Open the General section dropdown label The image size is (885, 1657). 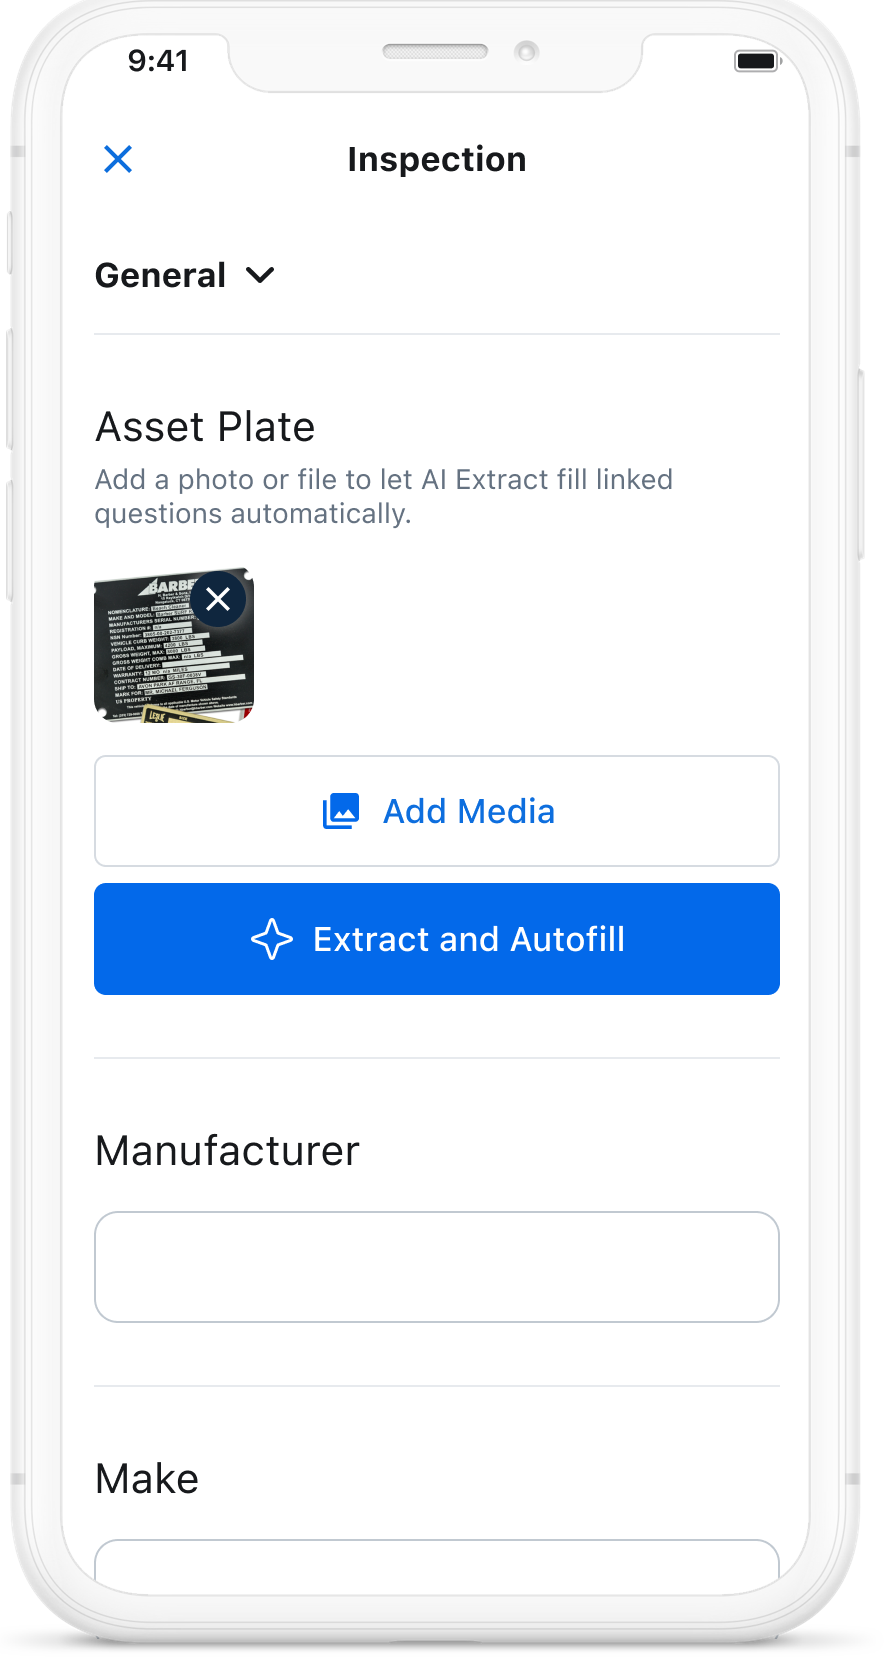160,275
